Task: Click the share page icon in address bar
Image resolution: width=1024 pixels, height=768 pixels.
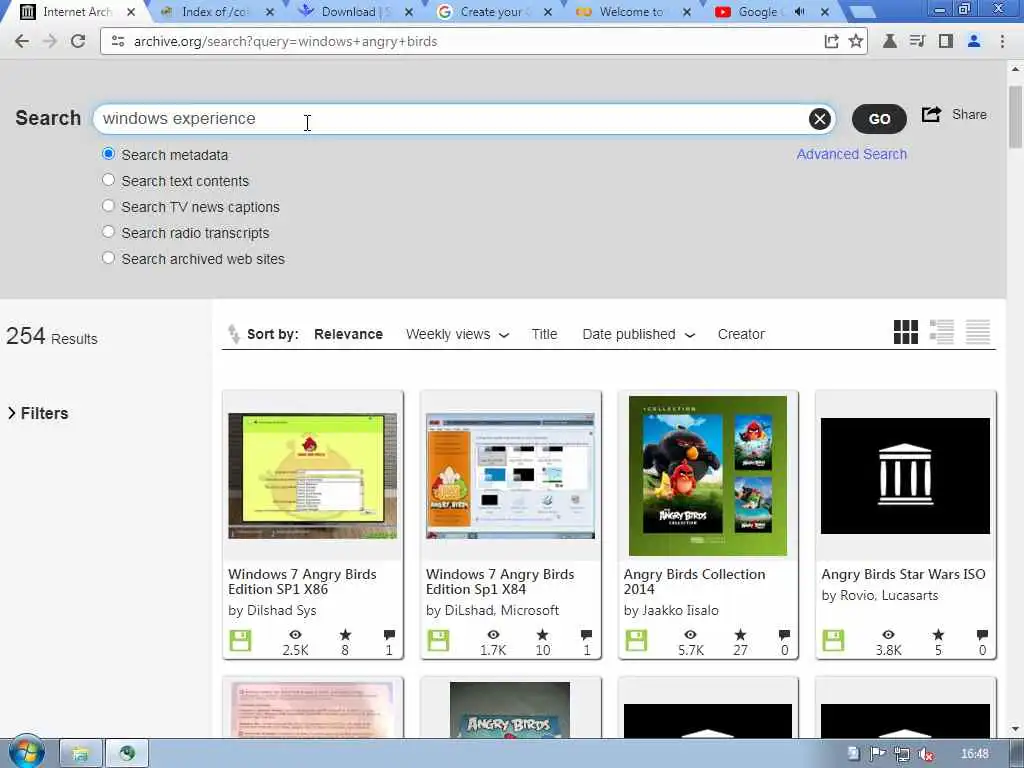Action: click(x=831, y=41)
